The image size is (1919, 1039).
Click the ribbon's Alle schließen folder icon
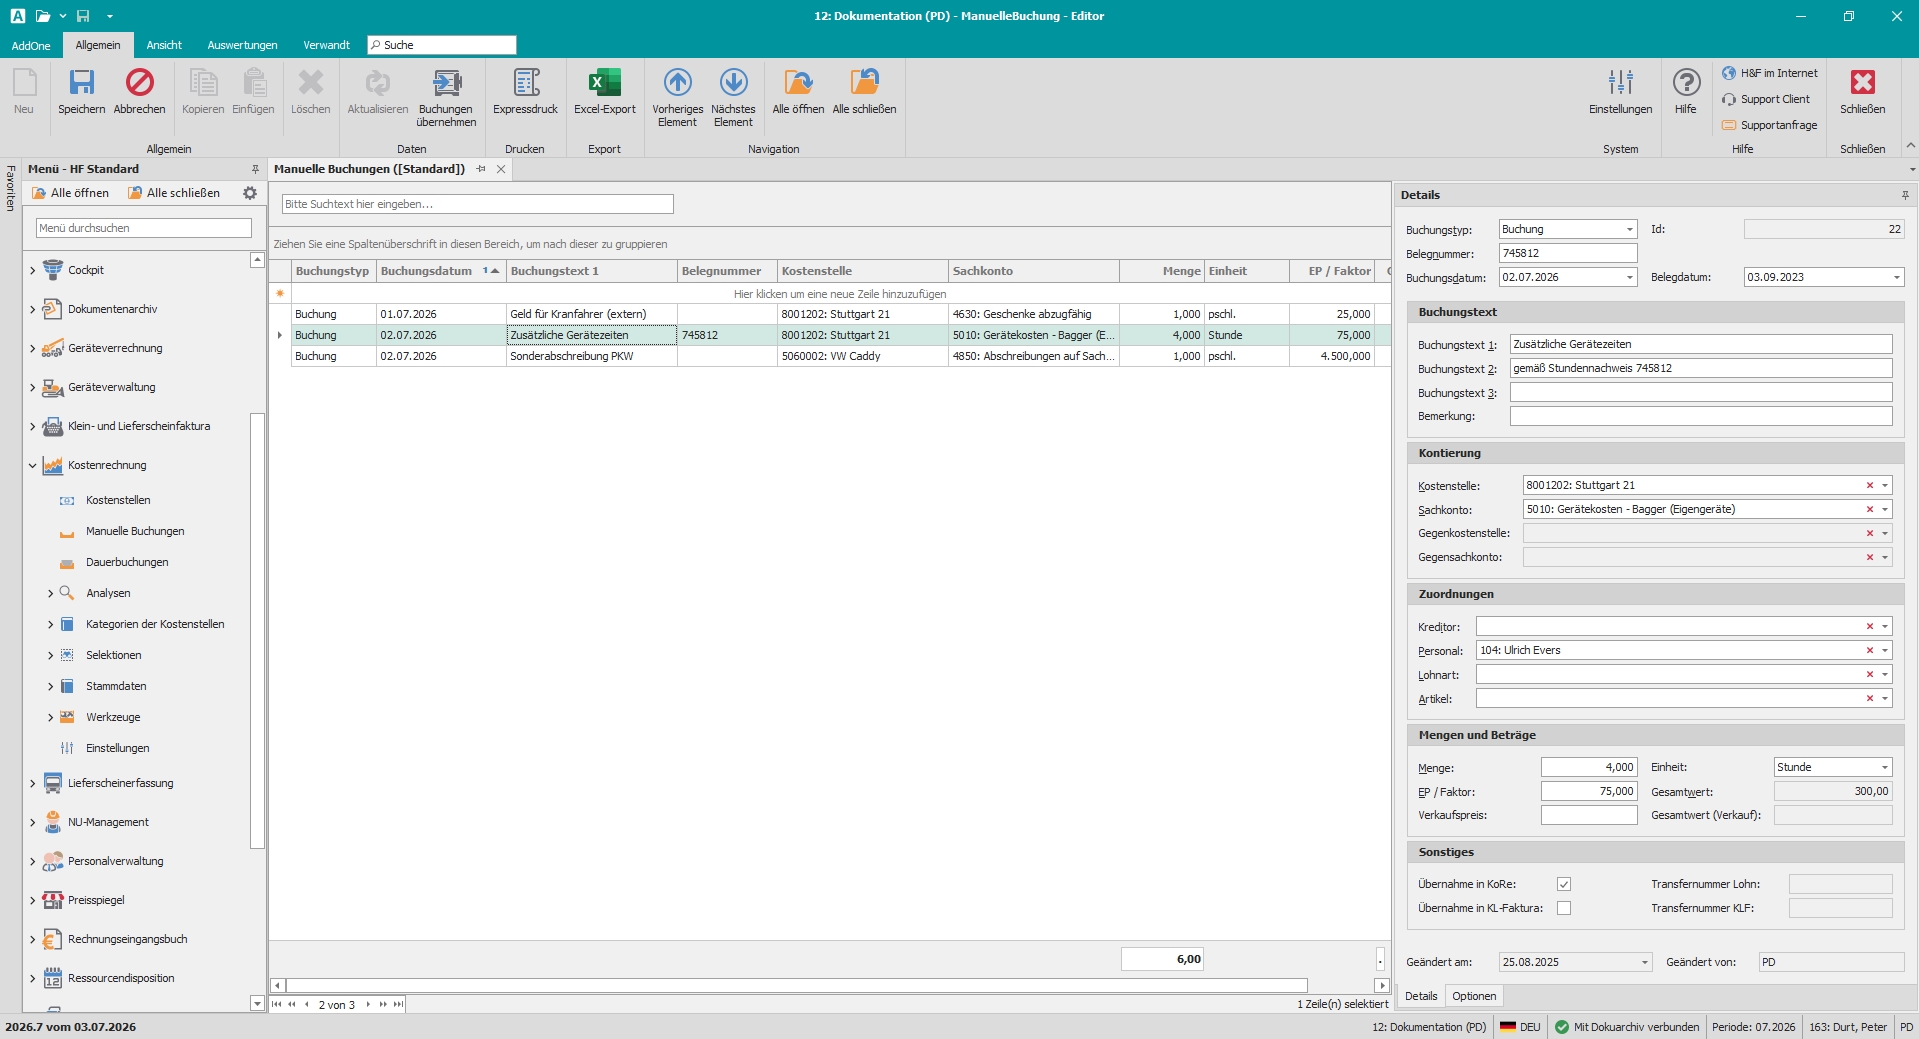point(864,82)
